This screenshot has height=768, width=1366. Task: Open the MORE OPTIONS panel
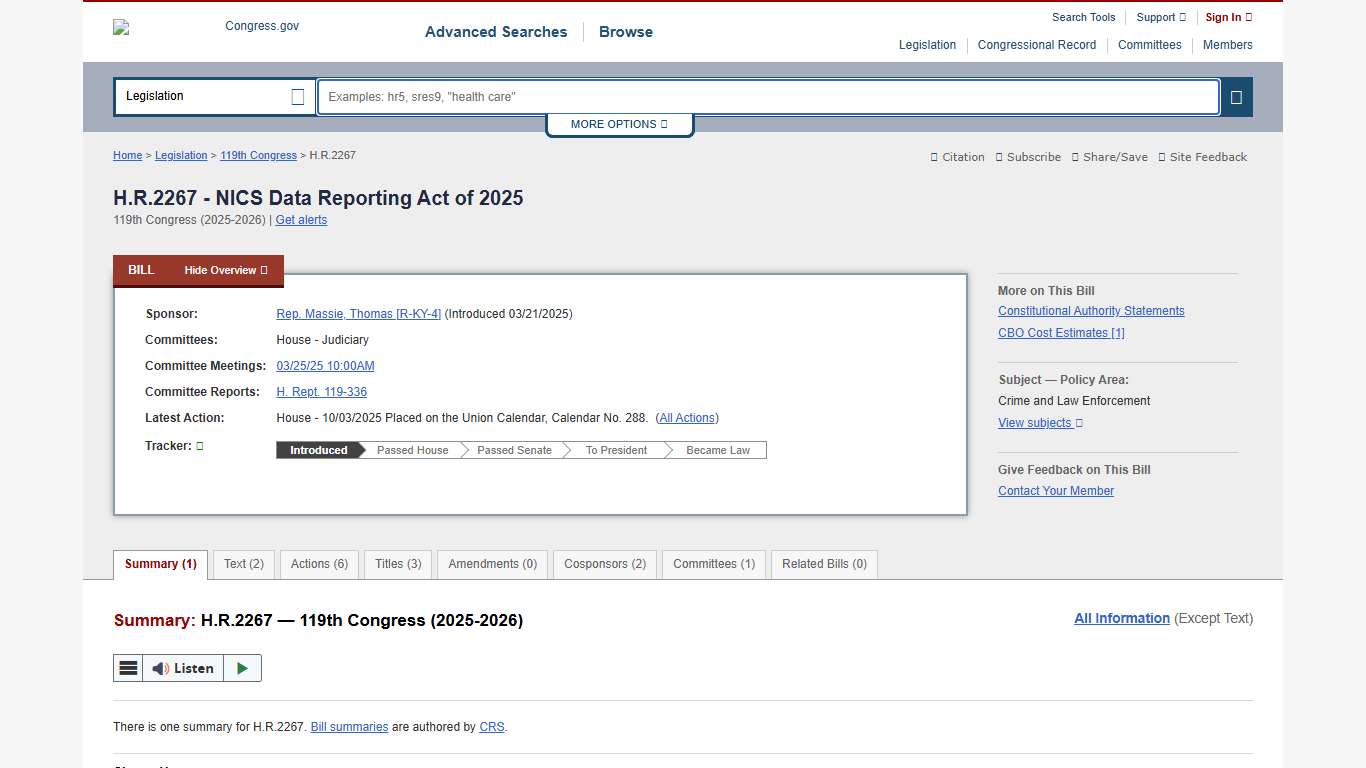click(x=619, y=124)
